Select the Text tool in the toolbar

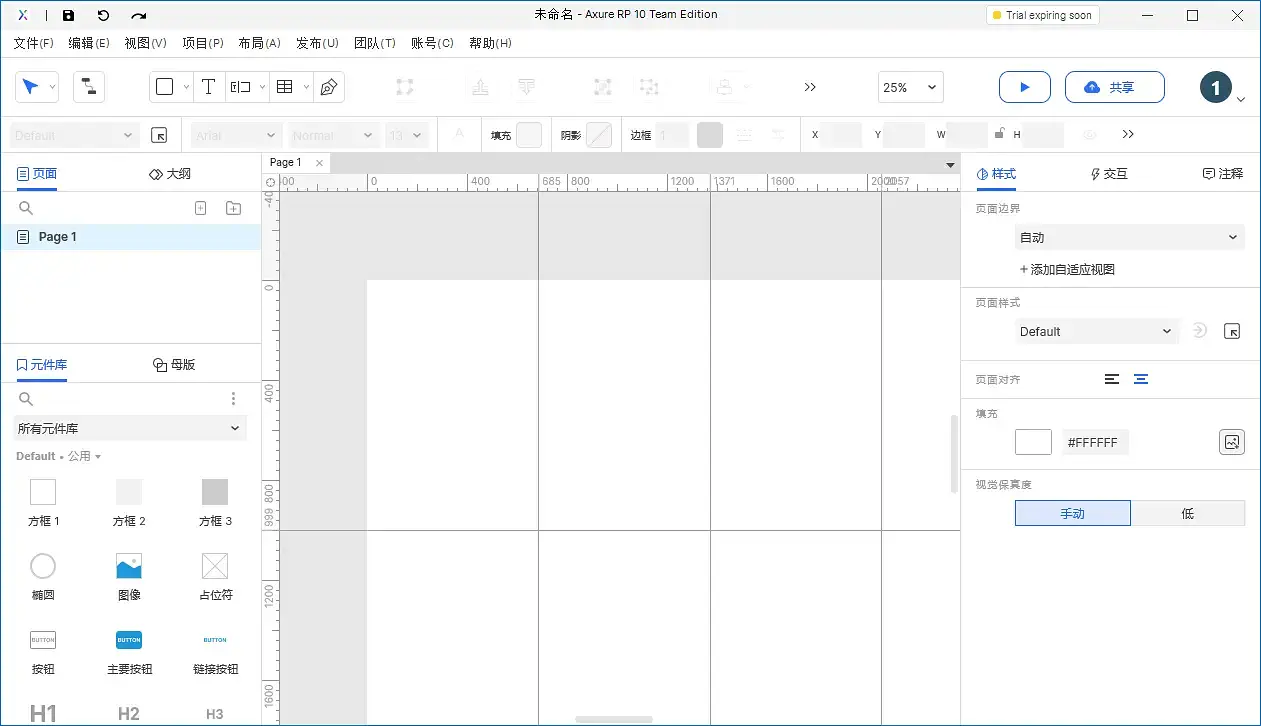208,87
